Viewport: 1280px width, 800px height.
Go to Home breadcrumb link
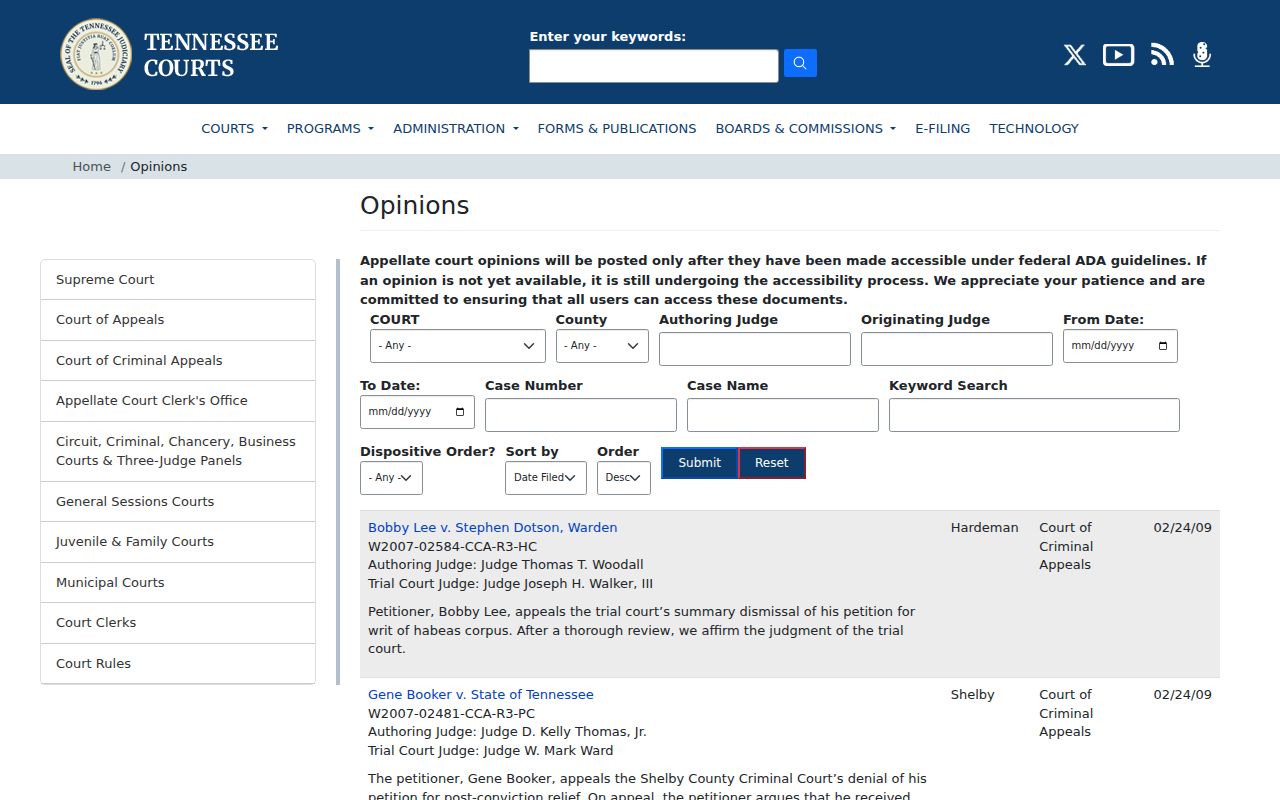click(x=91, y=167)
